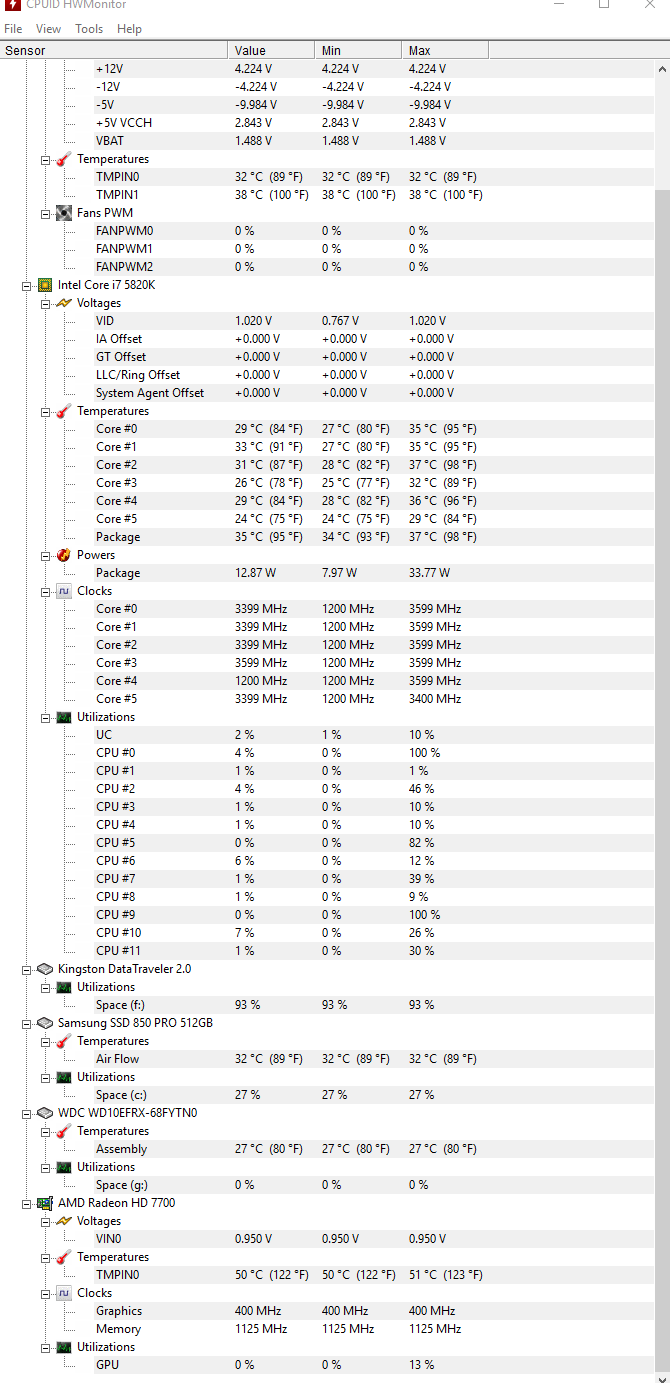Click the Clocks icon under Intel Core i7
Image resolution: width=670 pixels, height=1383 pixels.
pyautogui.click(x=64, y=591)
